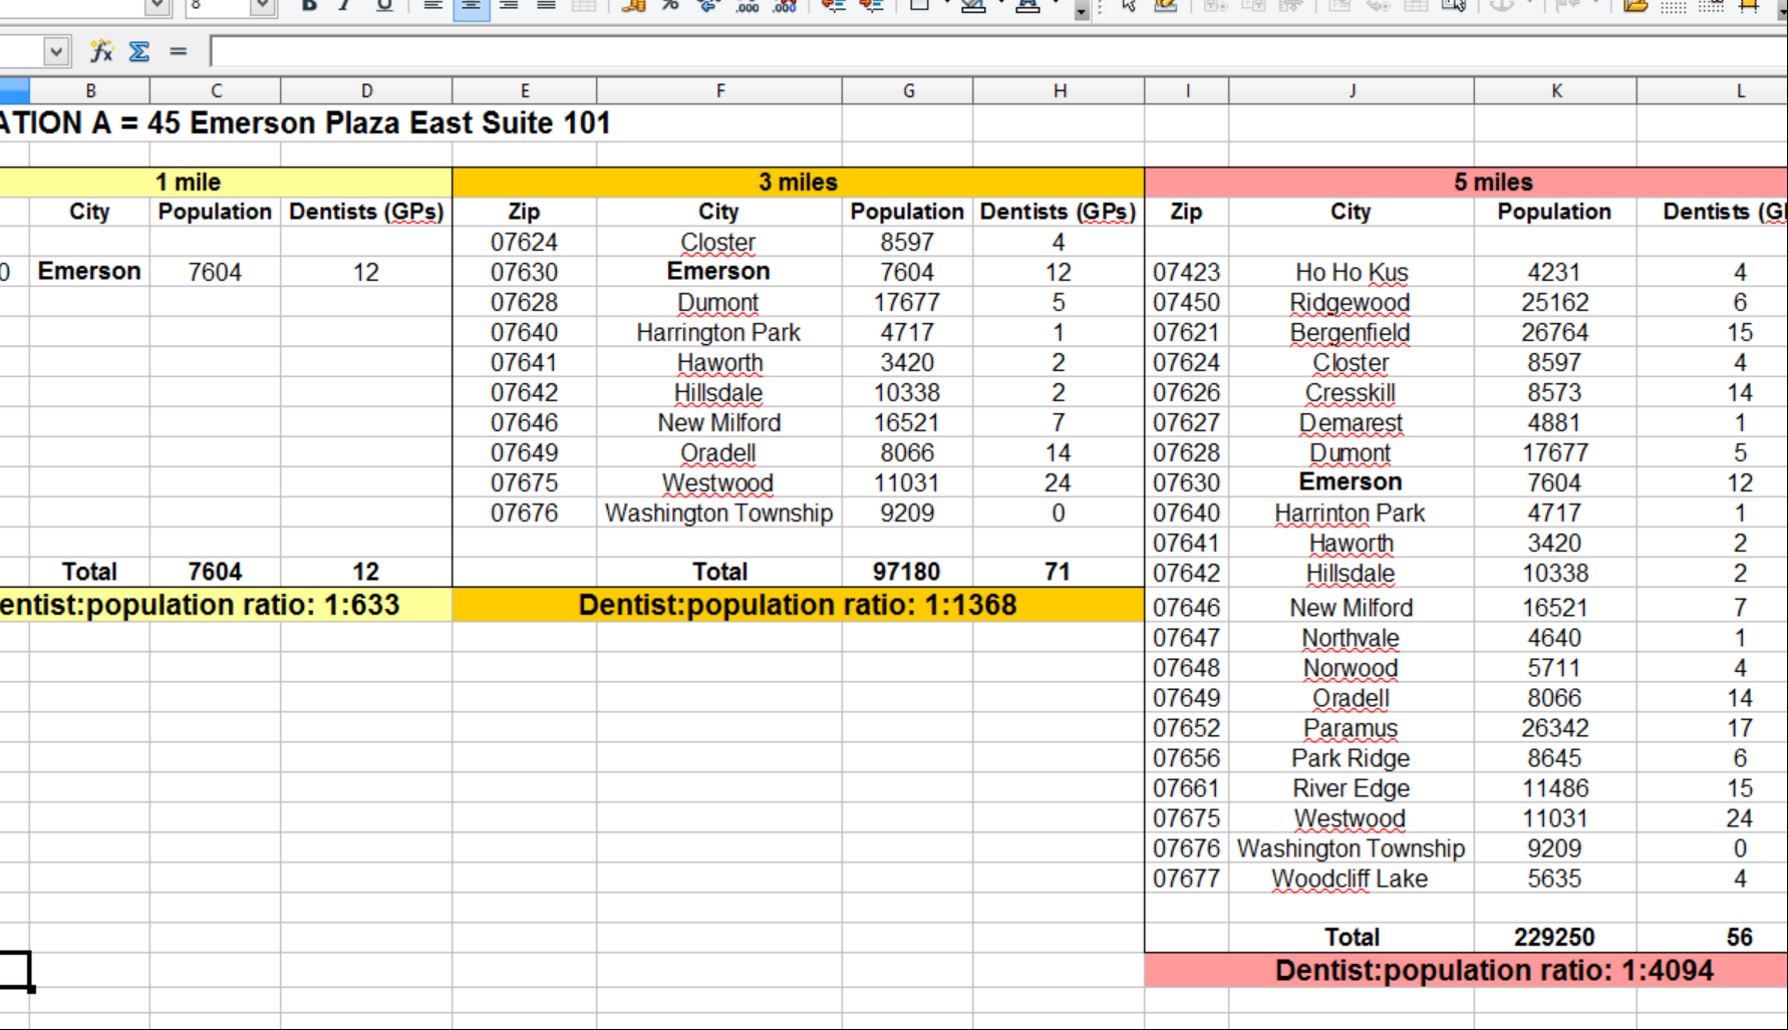Click 'Ridgewood' city cell
Image resolution: width=1788 pixels, height=1030 pixels.
[1351, 302]
